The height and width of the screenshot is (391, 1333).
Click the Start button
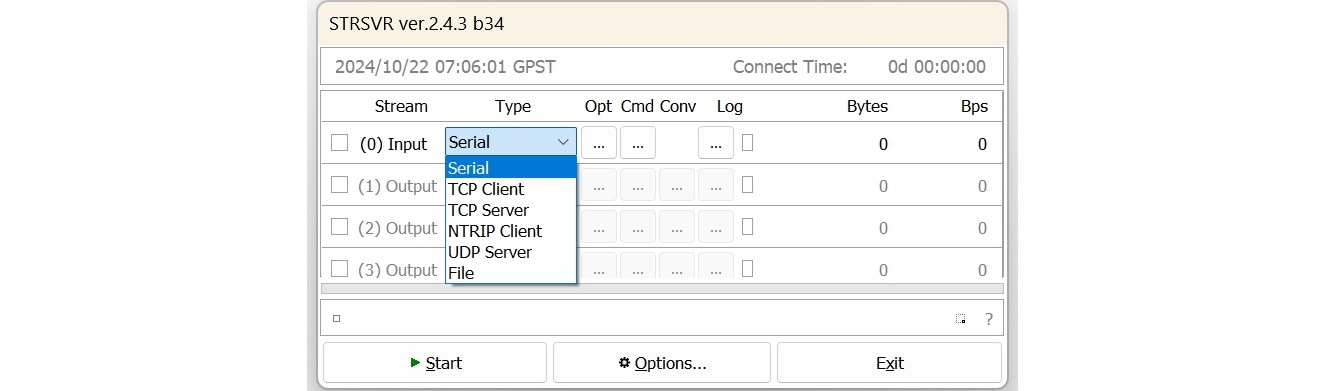(x=435, y=363)
